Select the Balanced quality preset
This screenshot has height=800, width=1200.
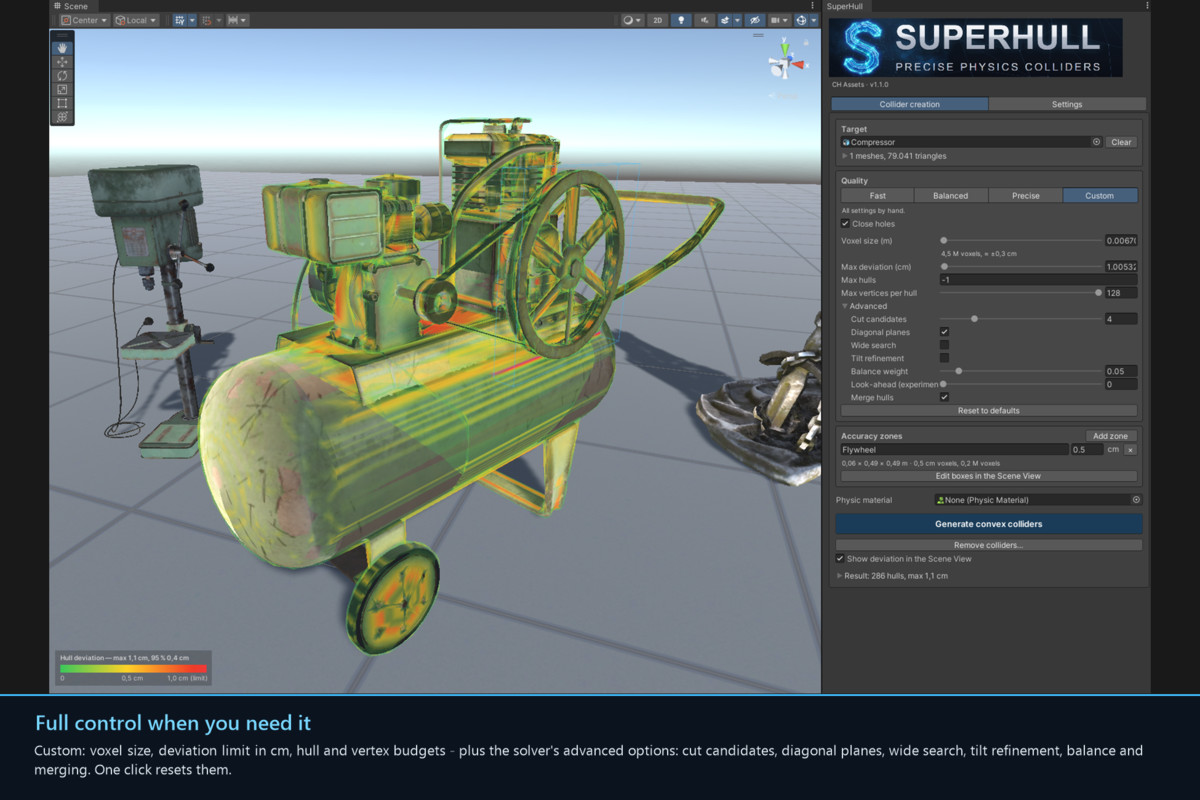click(951, 196)
